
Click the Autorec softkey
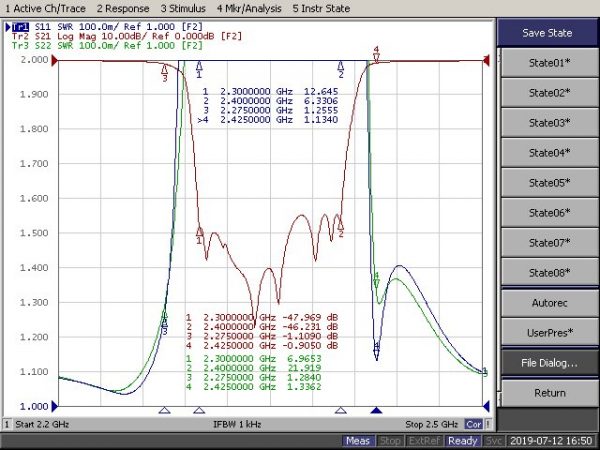coord(548,302)
